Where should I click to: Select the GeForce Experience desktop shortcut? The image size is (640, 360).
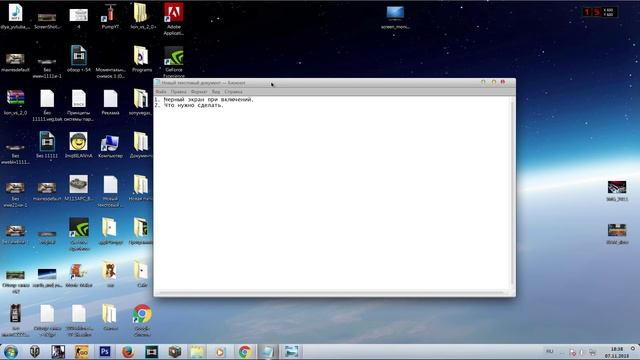click(x=174, y=61)
